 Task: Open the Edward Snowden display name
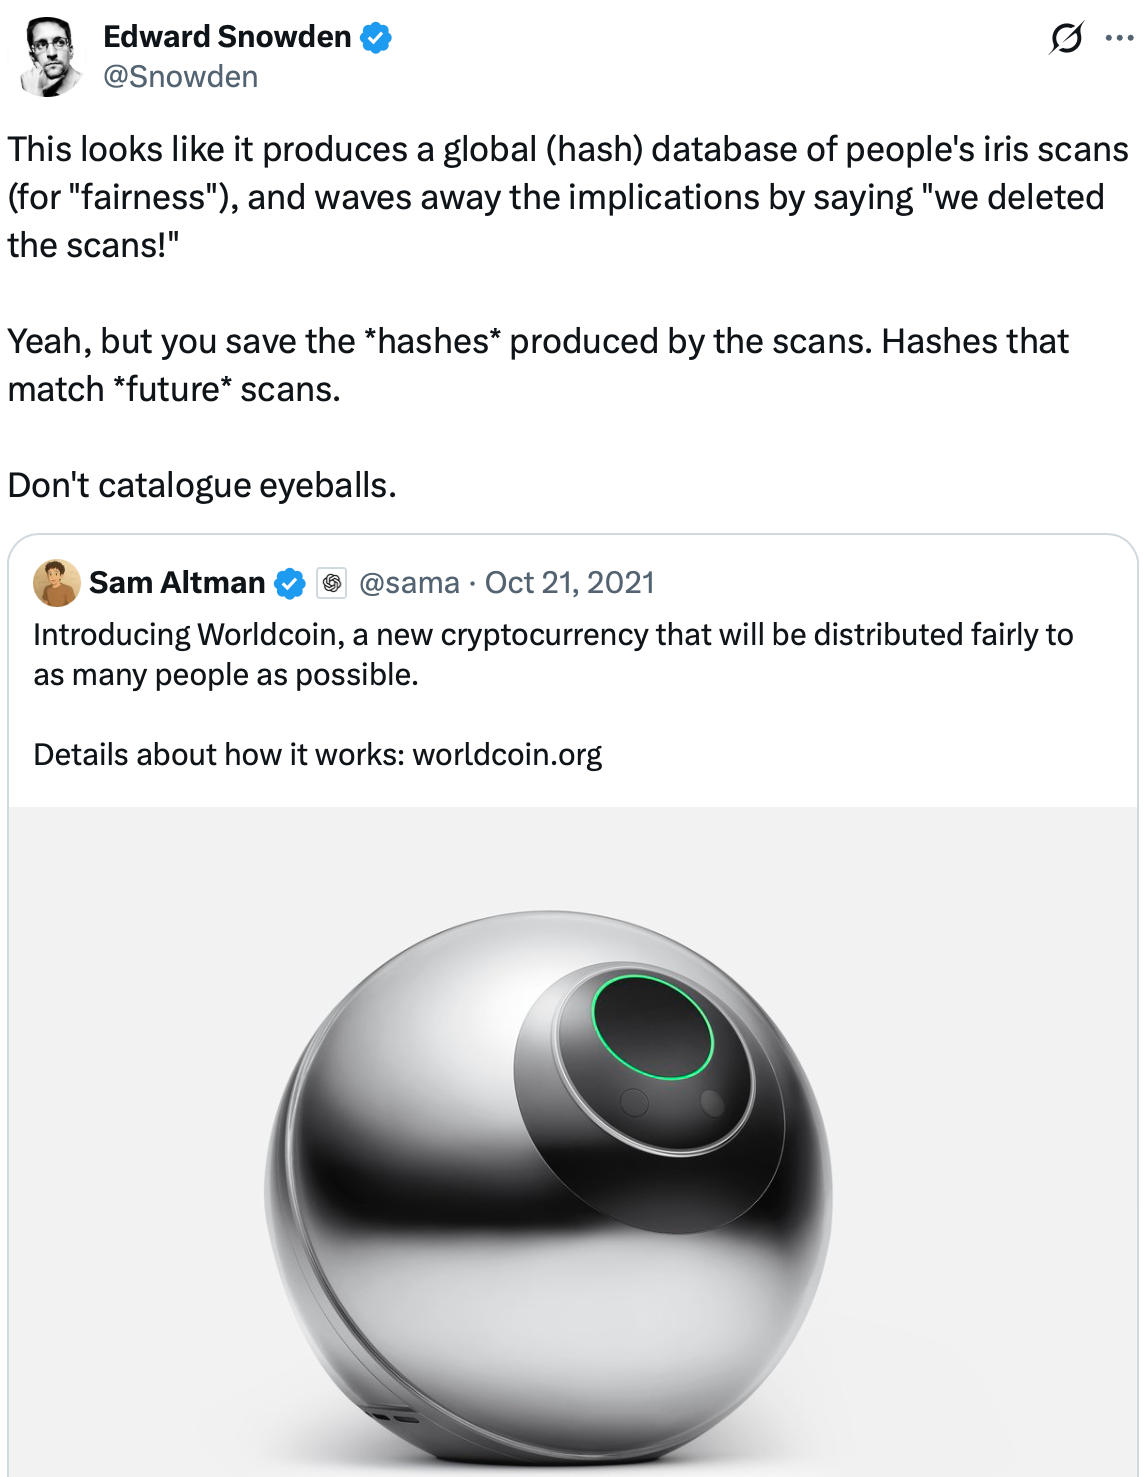pos(227,37)
